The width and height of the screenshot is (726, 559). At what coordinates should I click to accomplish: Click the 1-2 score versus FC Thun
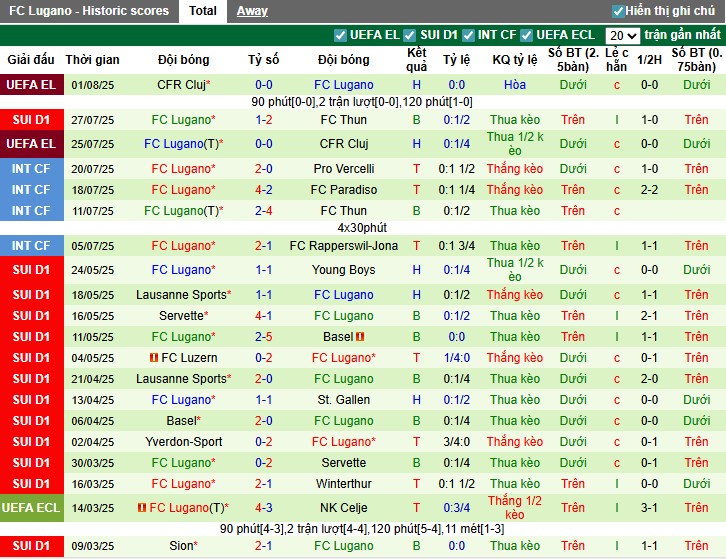point(263,120)
